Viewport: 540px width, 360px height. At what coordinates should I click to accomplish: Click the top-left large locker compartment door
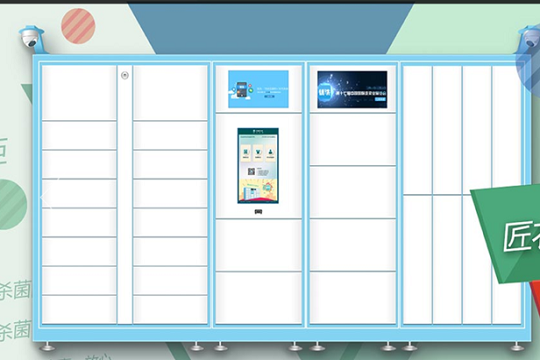[79, 92]
